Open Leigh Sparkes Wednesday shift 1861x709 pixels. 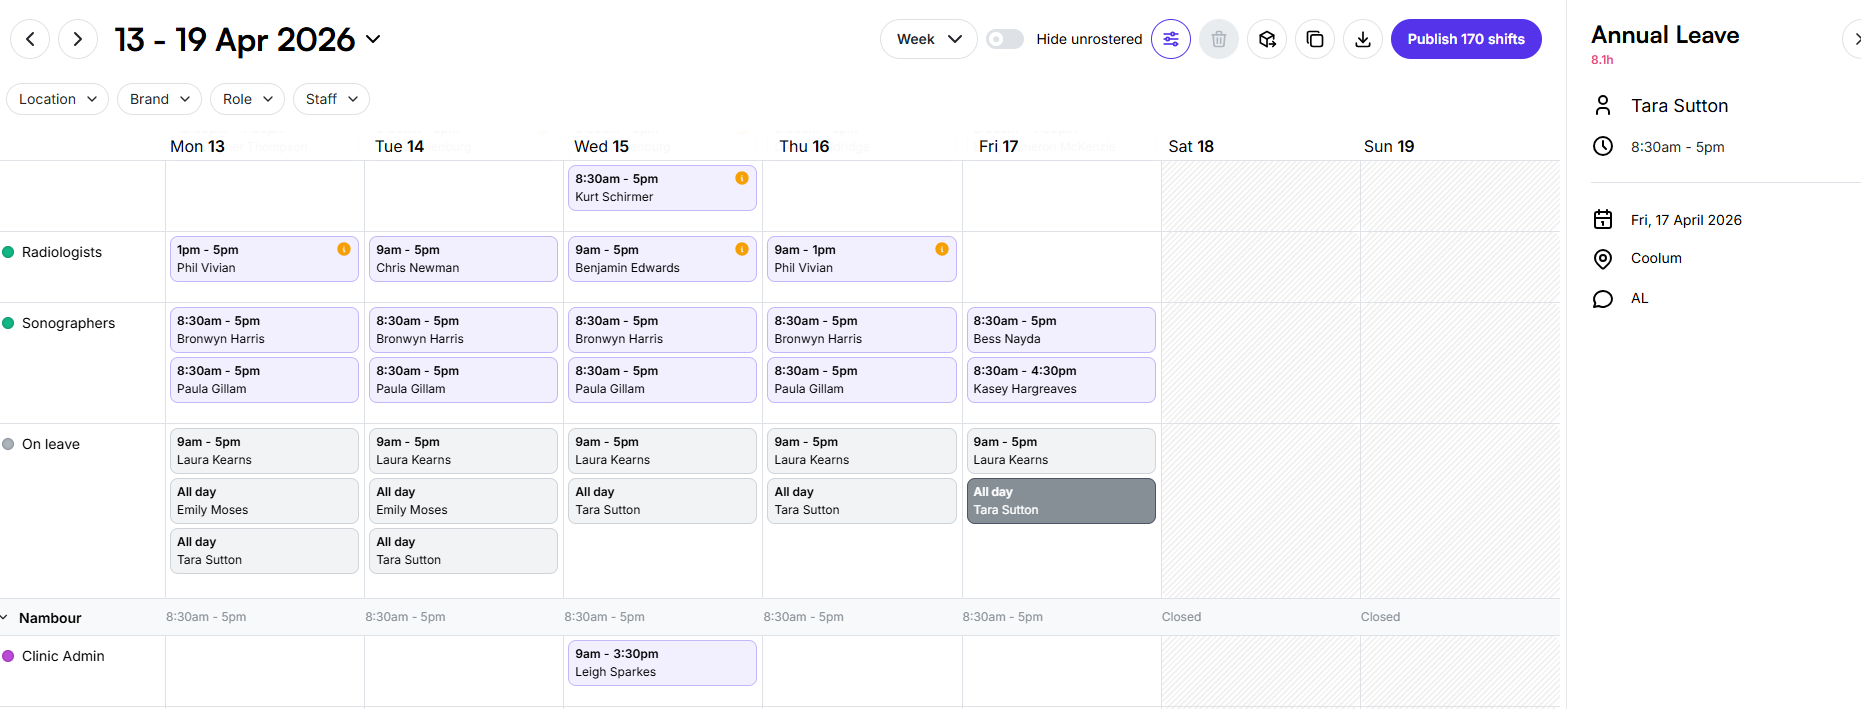coord(662,663)
